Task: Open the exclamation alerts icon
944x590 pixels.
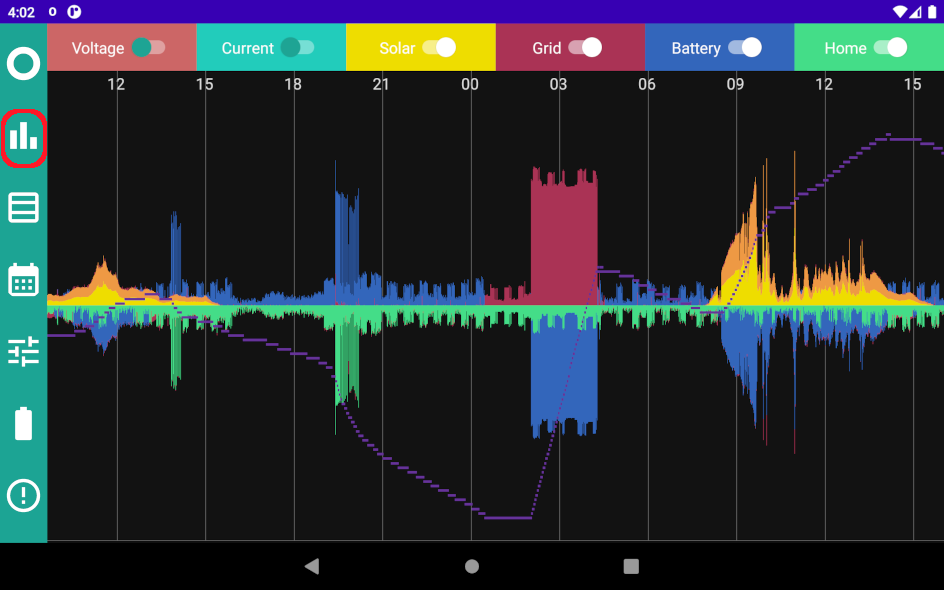Action: coord(23,495)
